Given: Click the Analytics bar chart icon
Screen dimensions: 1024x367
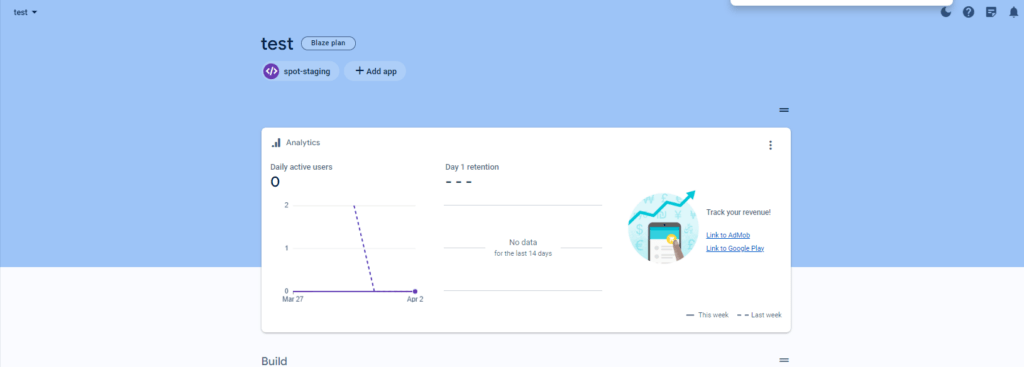Looking at the screenshot, I should [x=276, y=142].
